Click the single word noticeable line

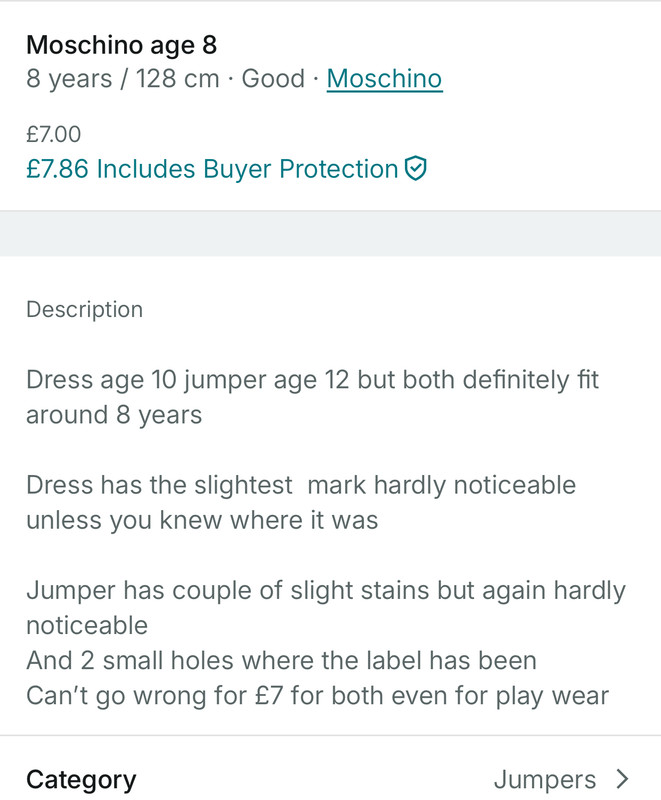87,626
